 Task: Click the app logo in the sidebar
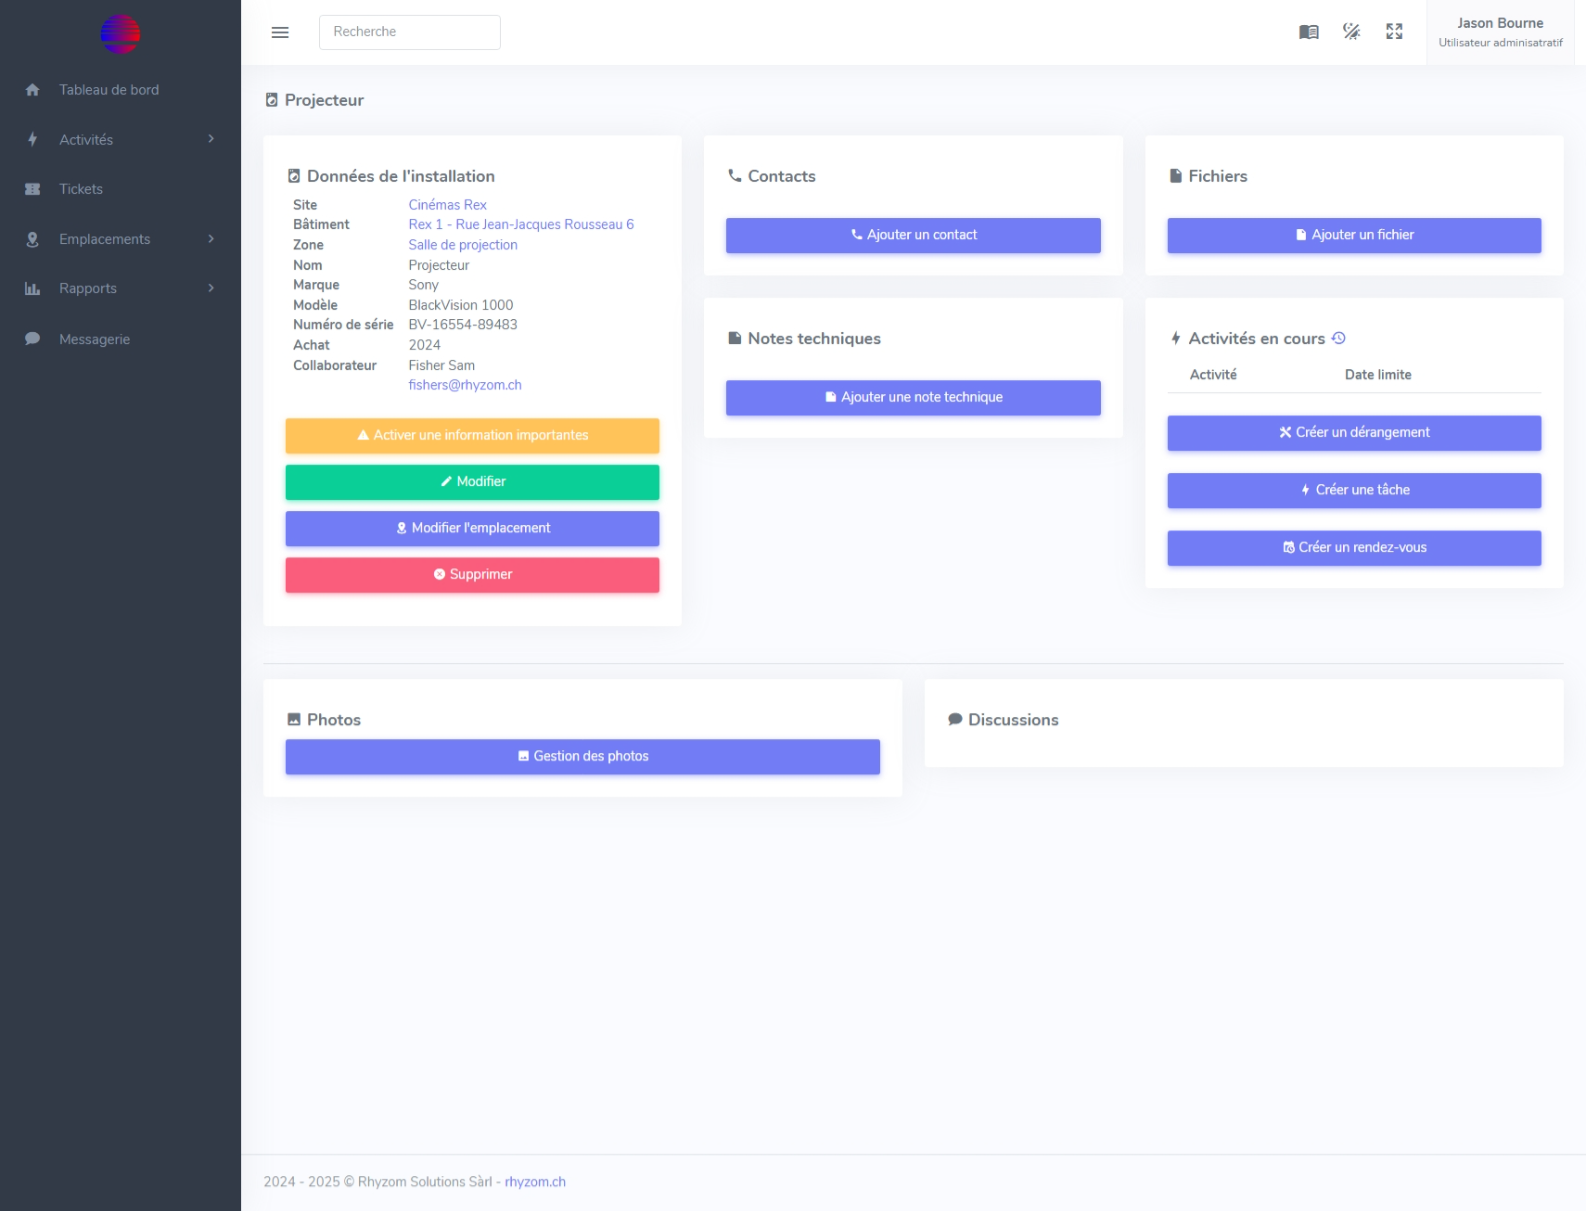(120, 34)
